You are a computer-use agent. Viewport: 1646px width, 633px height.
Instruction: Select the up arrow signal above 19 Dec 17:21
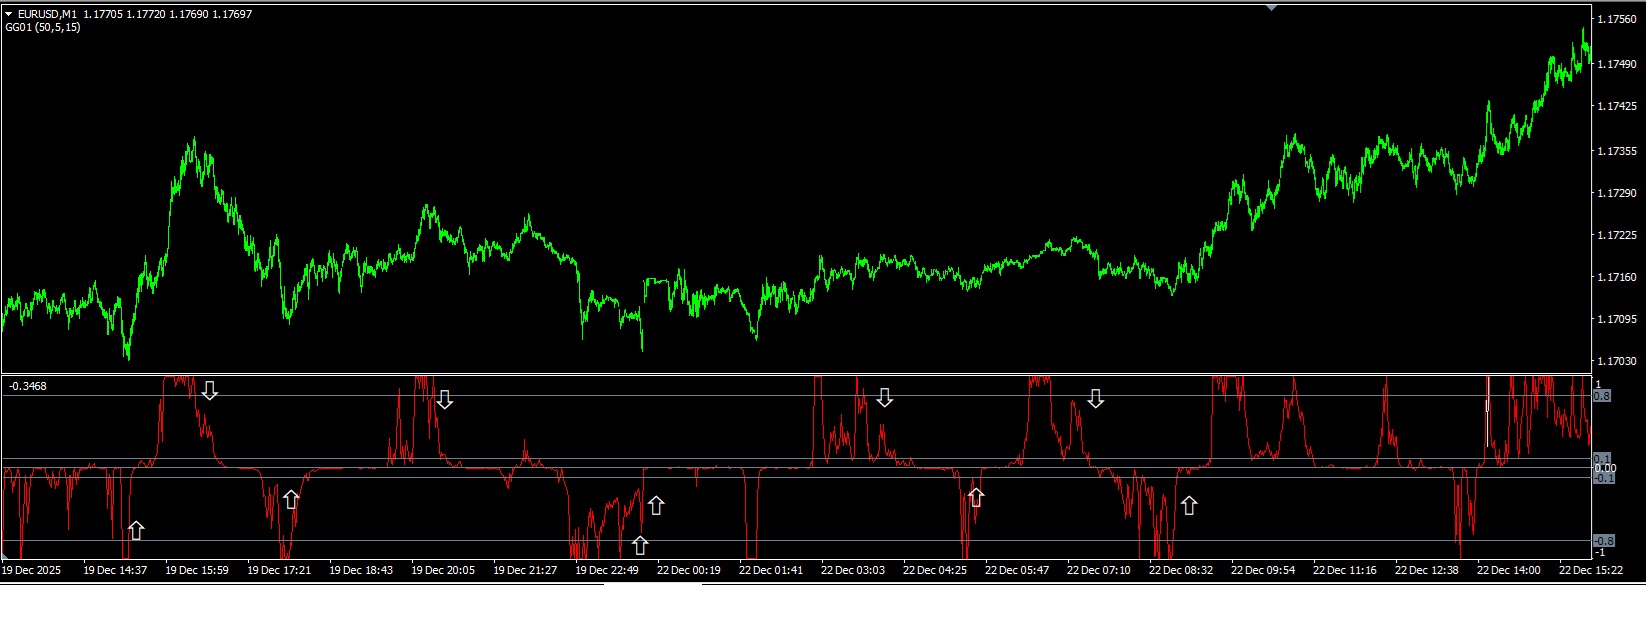click(x=291, y=498)
